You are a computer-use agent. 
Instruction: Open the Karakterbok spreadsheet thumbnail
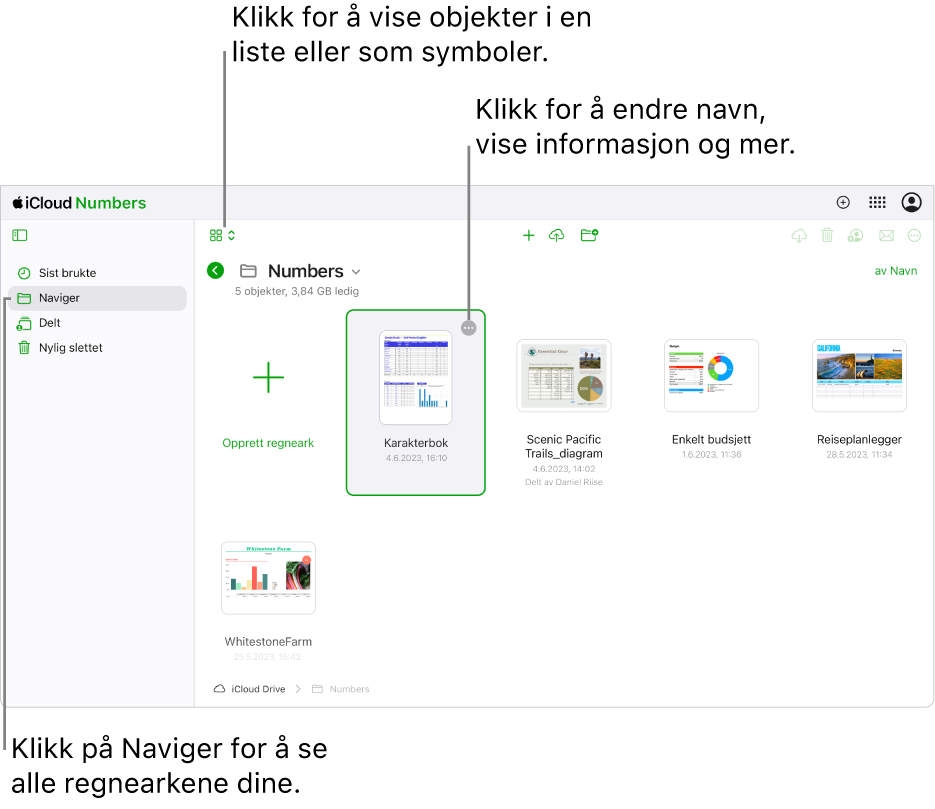[x=416, y=377]
